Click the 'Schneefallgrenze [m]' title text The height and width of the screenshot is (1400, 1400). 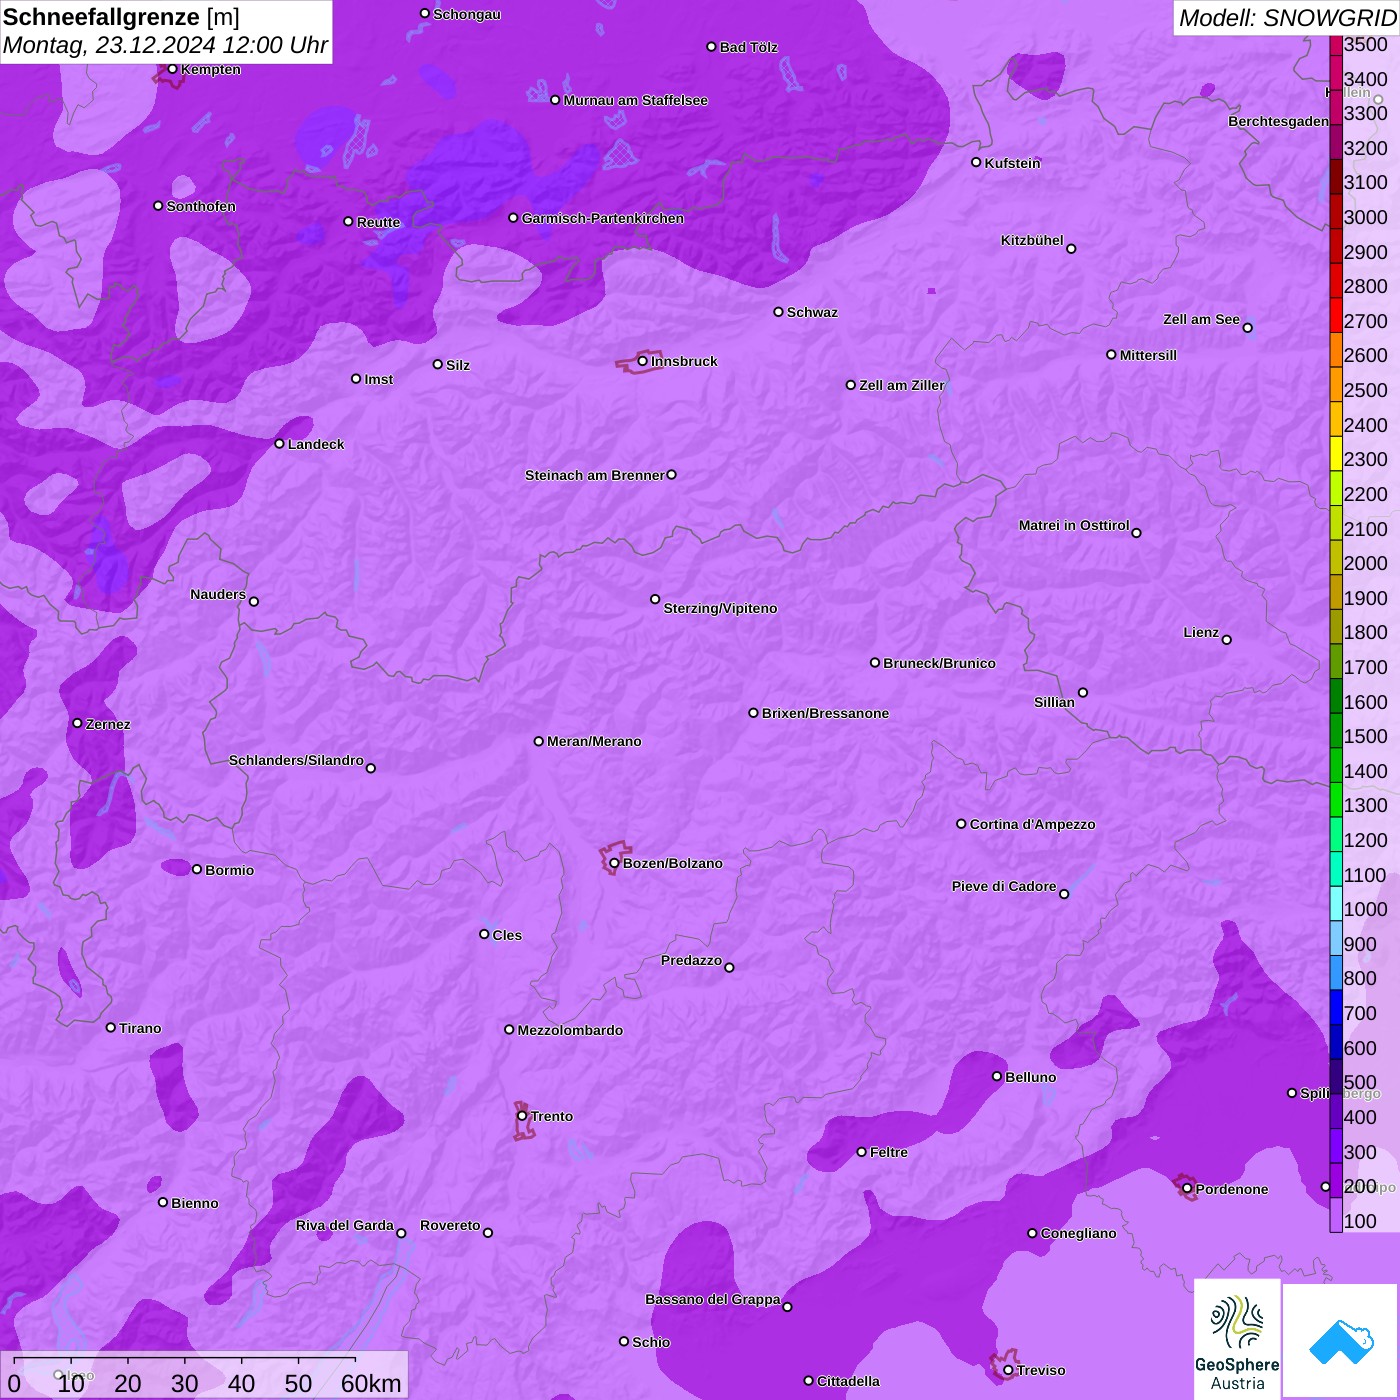(122, 18)
